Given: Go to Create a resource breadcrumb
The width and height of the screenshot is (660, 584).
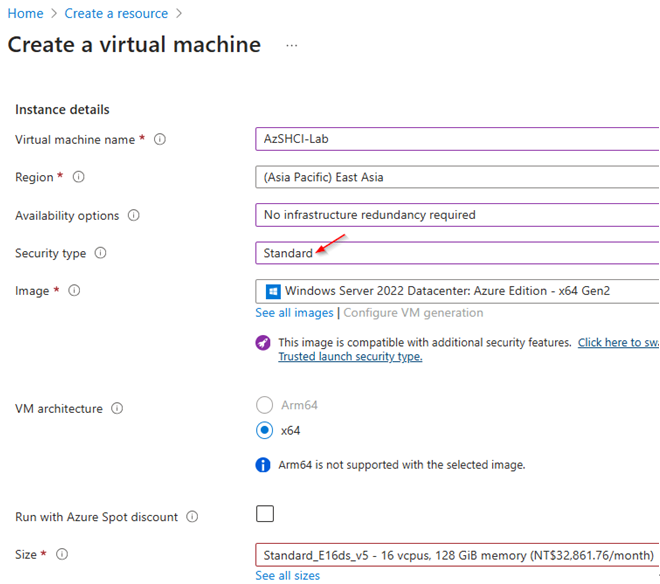Looking at the screenshot, I should pos(116,13).
